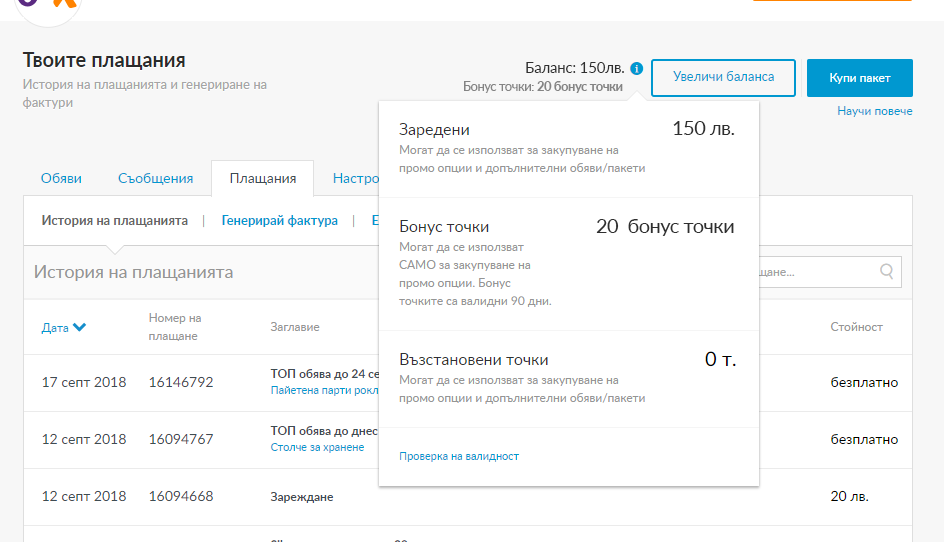
Task: Open Столче за хранене listing link
Action: tap(317, 447)
